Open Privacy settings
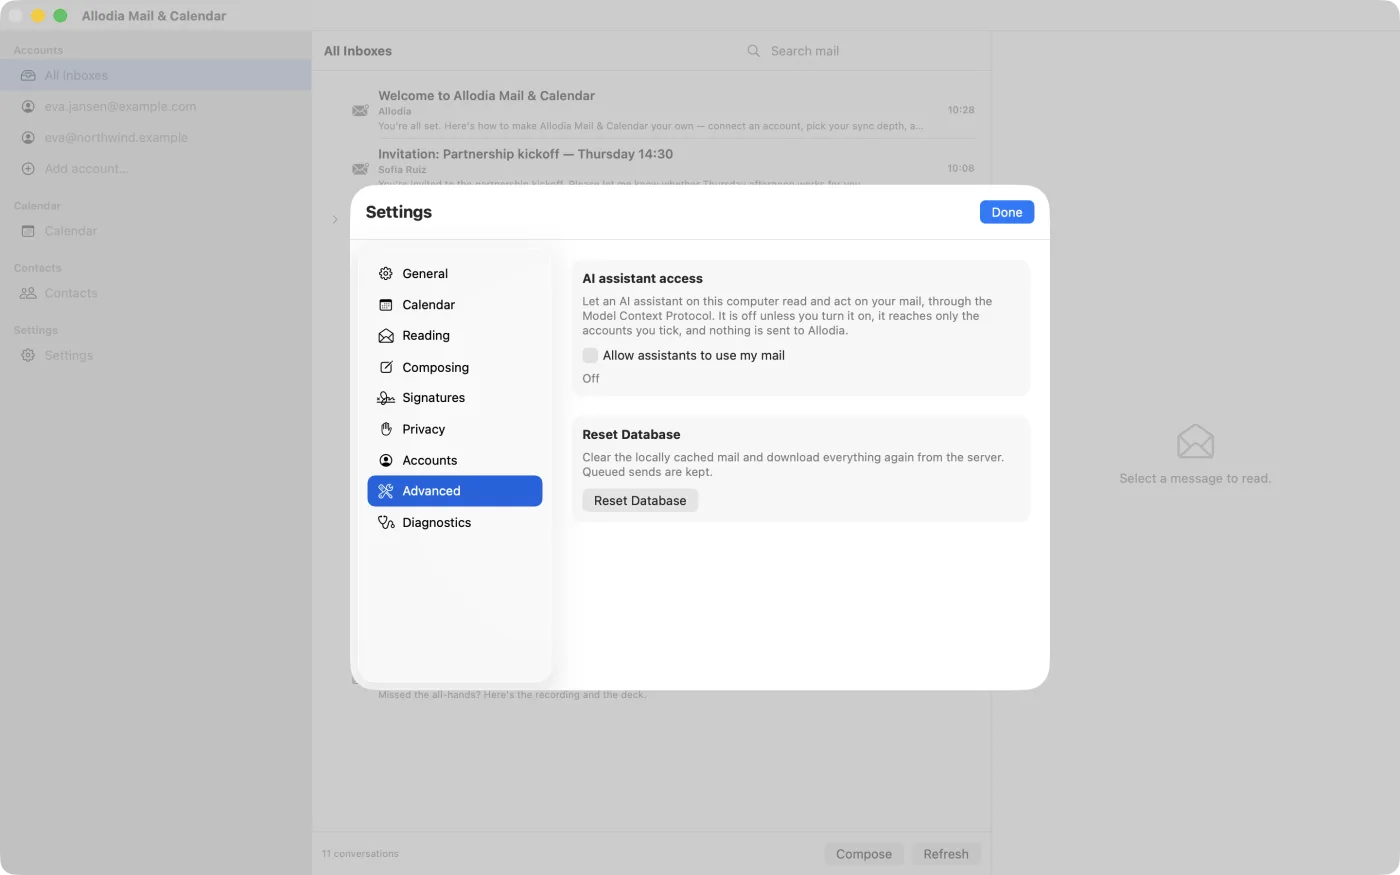 pos(455,429)
